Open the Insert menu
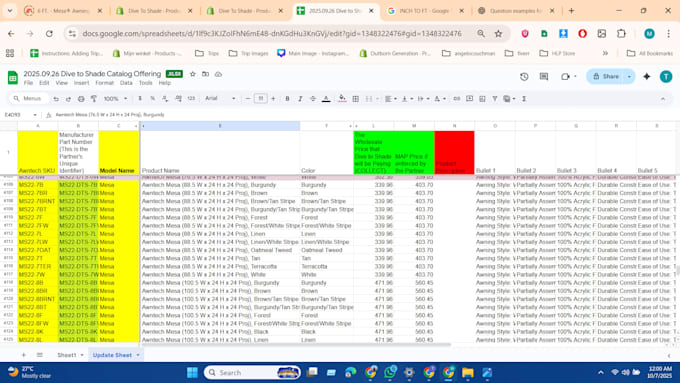 point(82,83)
